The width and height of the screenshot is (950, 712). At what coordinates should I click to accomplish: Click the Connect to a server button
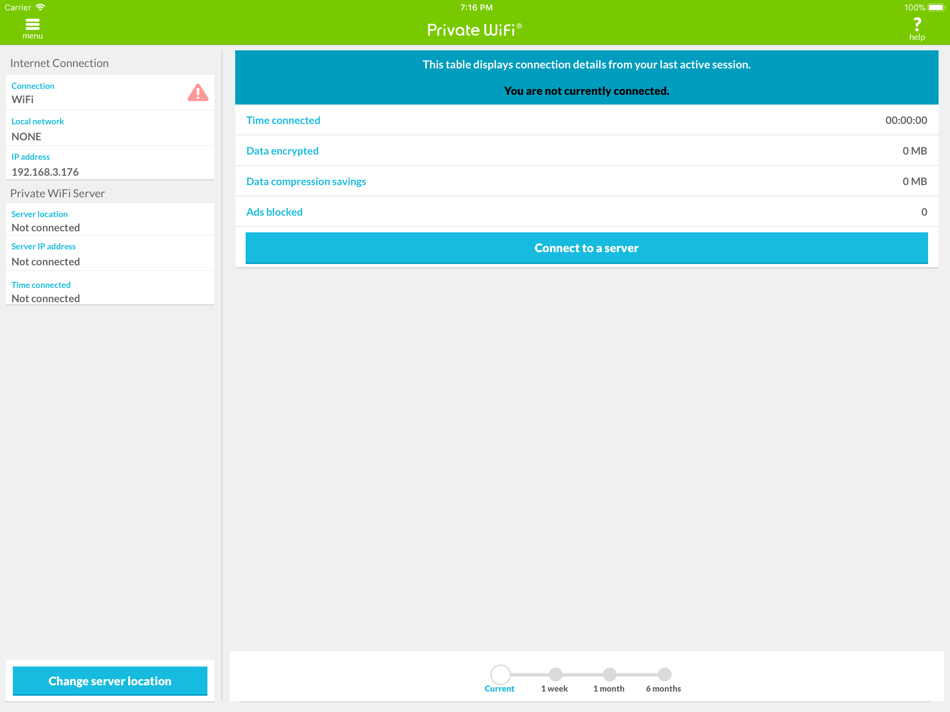(x=586, y=248)
